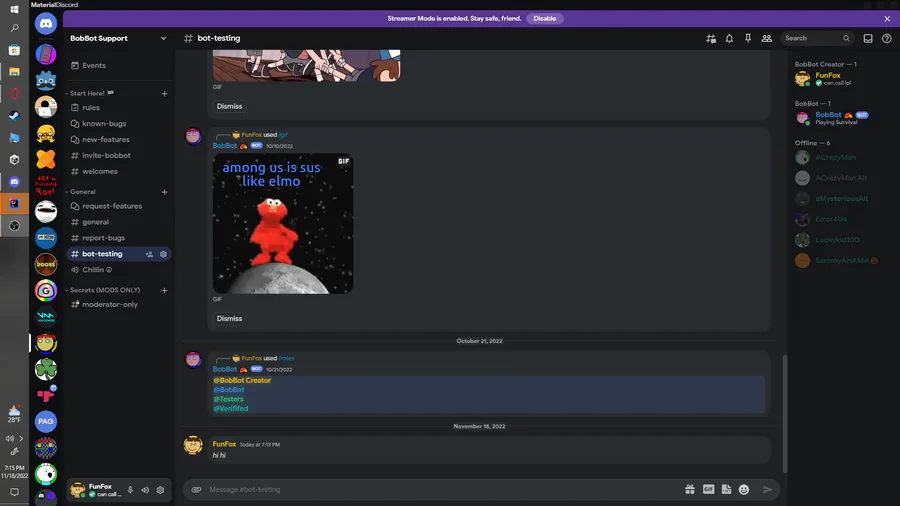Open the moderator-only channel
This screenshot has width=900, height=506.
coord(119,305)
